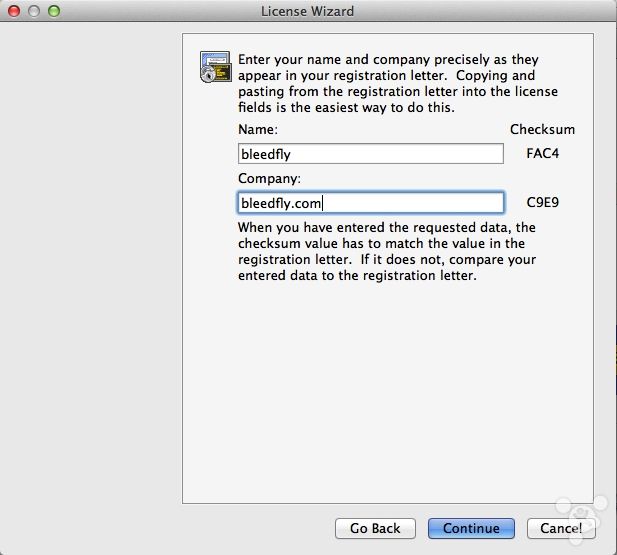Minimize the License Wizard window
This screenshot has height=555, width=617.
pos(34,11)
